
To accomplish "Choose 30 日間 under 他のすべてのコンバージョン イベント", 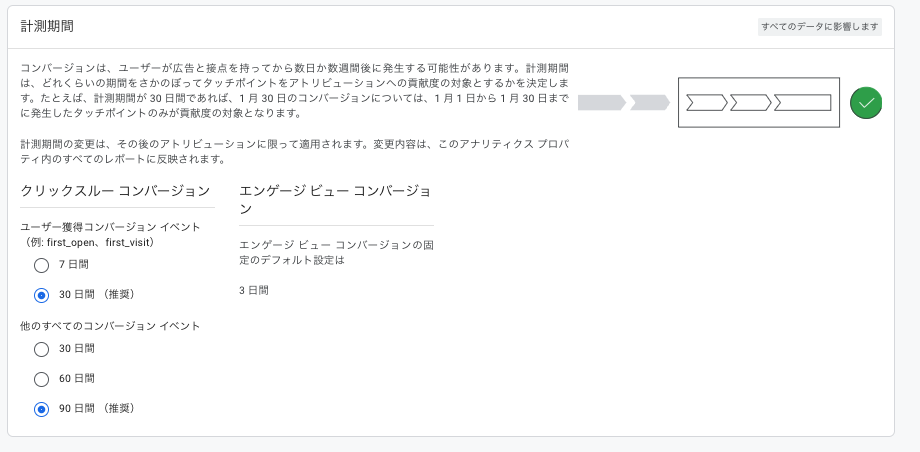I will click(x=41, y=349).
